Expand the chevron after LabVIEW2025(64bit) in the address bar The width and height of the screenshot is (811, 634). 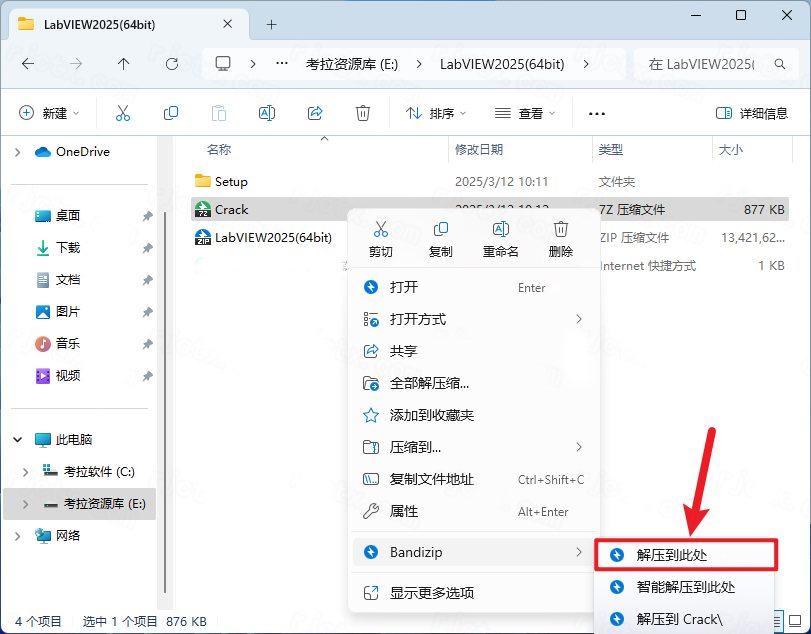tap(586, 64)
